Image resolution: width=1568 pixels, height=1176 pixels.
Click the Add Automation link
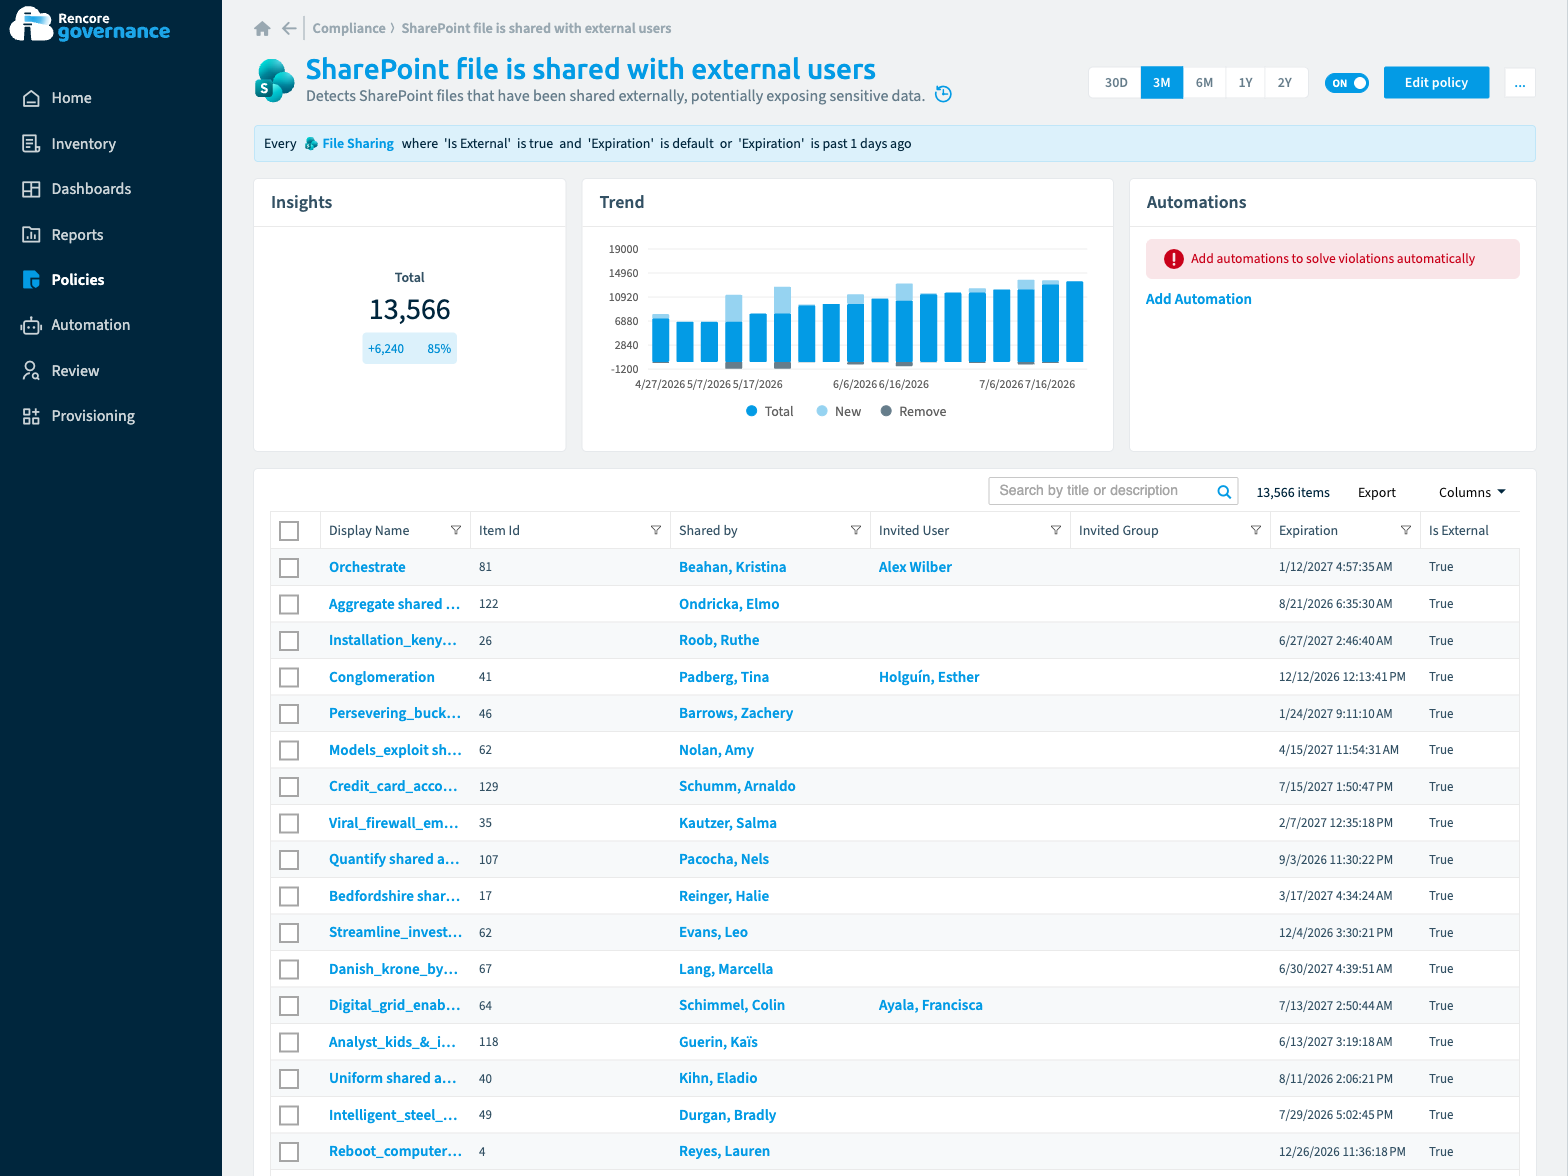[x=1198, y=299]
